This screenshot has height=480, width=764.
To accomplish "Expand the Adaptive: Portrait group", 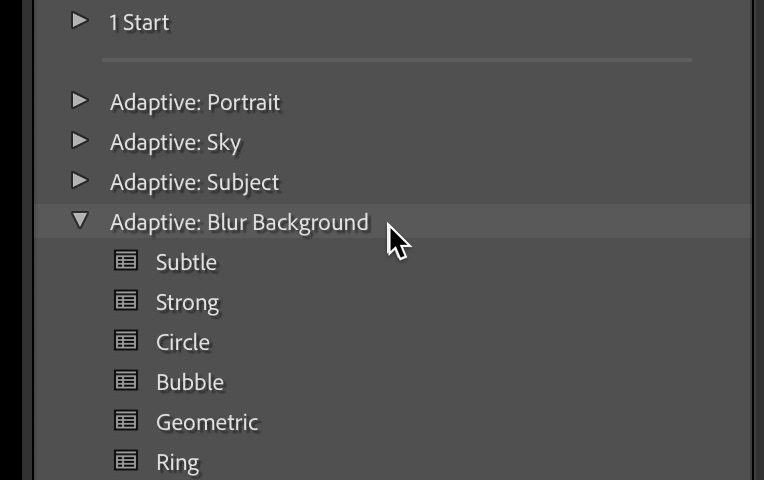I will pos(80,101).
